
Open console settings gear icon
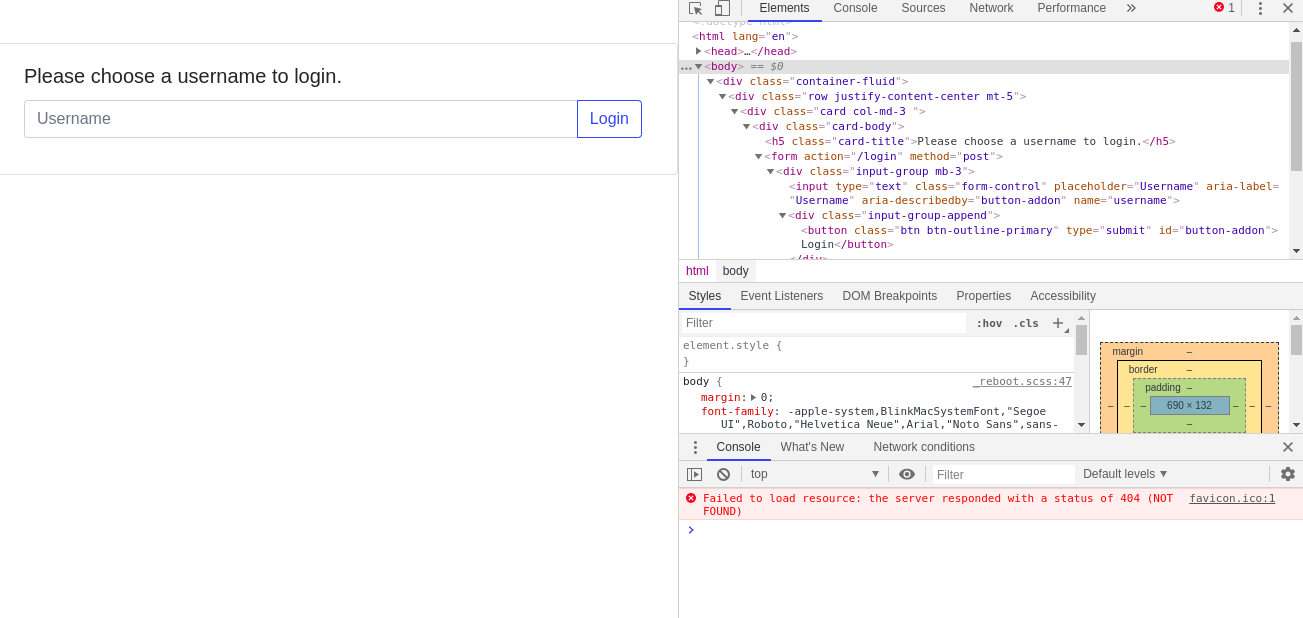coord(1288,474)
